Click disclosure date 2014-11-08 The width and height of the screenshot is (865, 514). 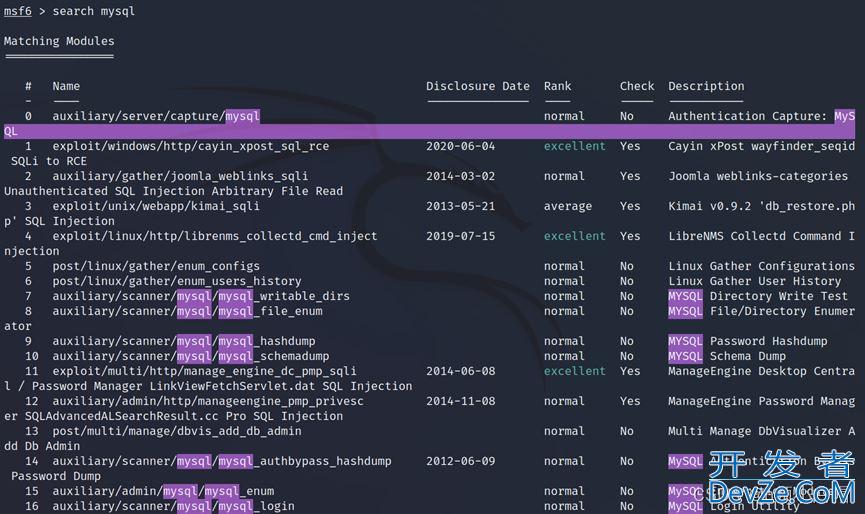pyautogui.click(x=461, y=401)
